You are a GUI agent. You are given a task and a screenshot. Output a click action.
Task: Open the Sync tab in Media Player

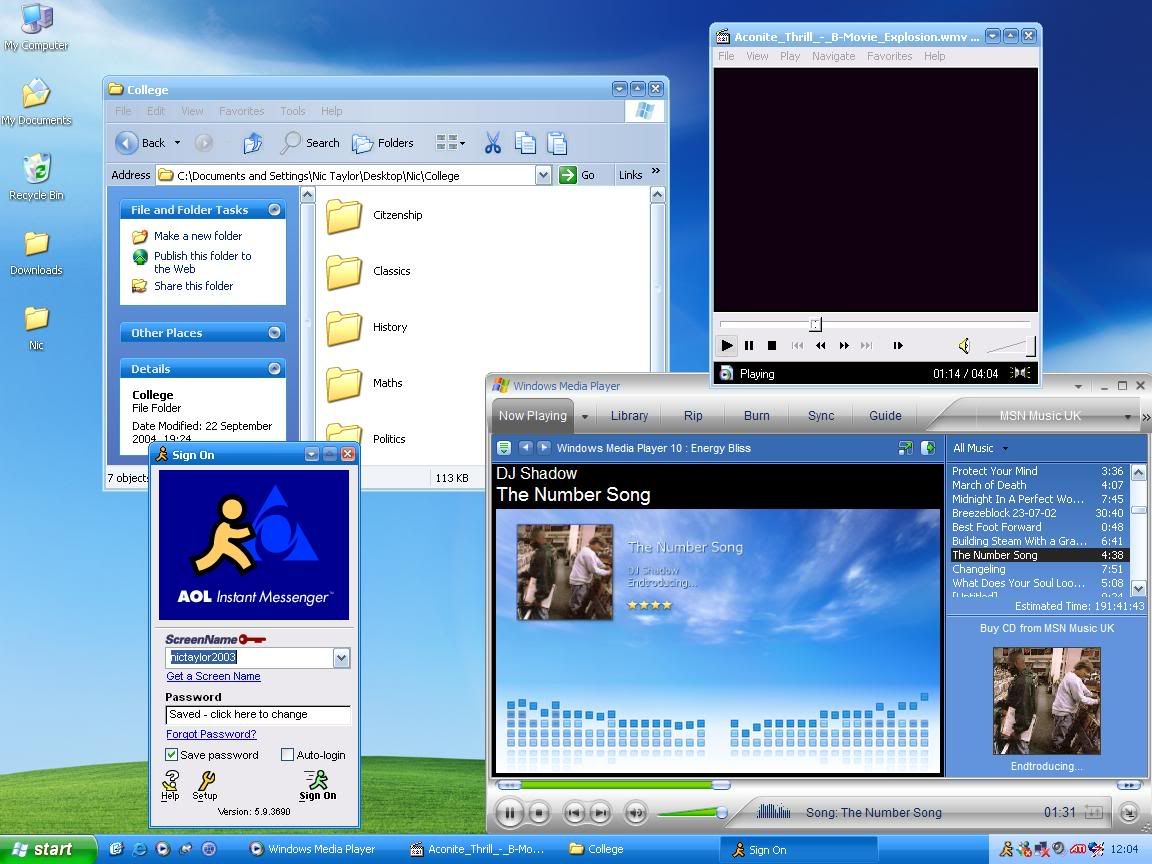(x=821, y=415)
